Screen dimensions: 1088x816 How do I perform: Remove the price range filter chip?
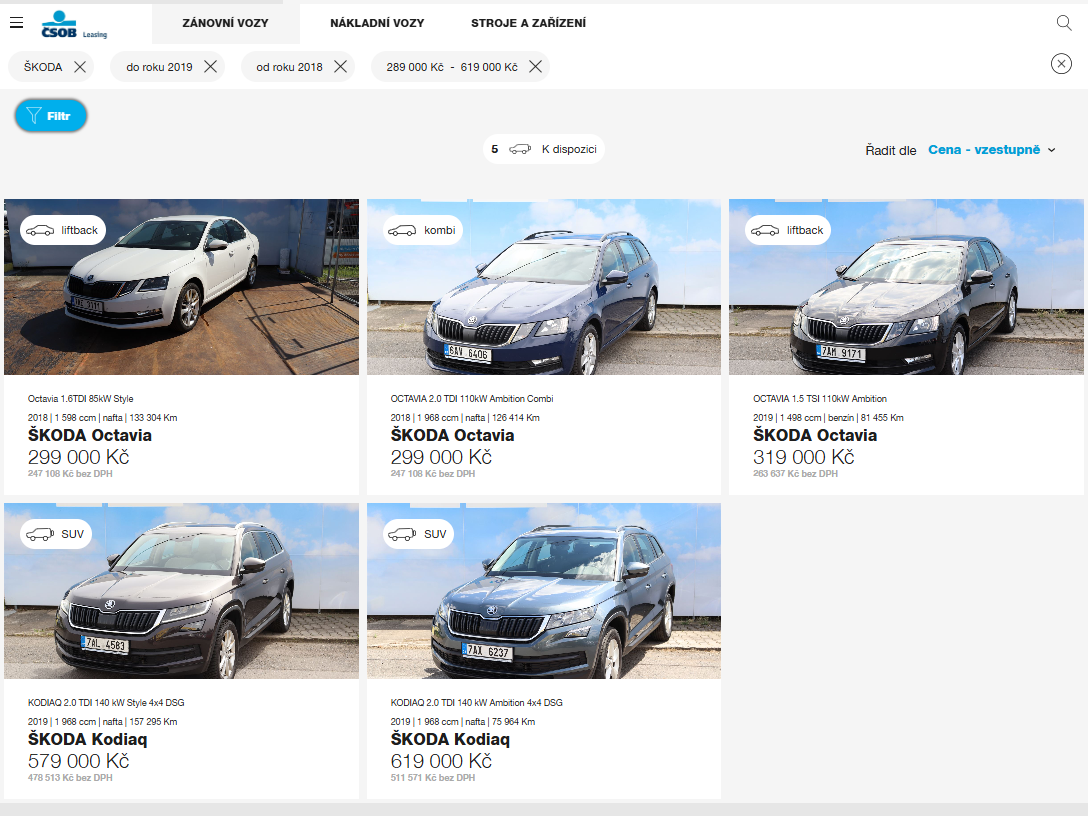click(x=535, y=67)
